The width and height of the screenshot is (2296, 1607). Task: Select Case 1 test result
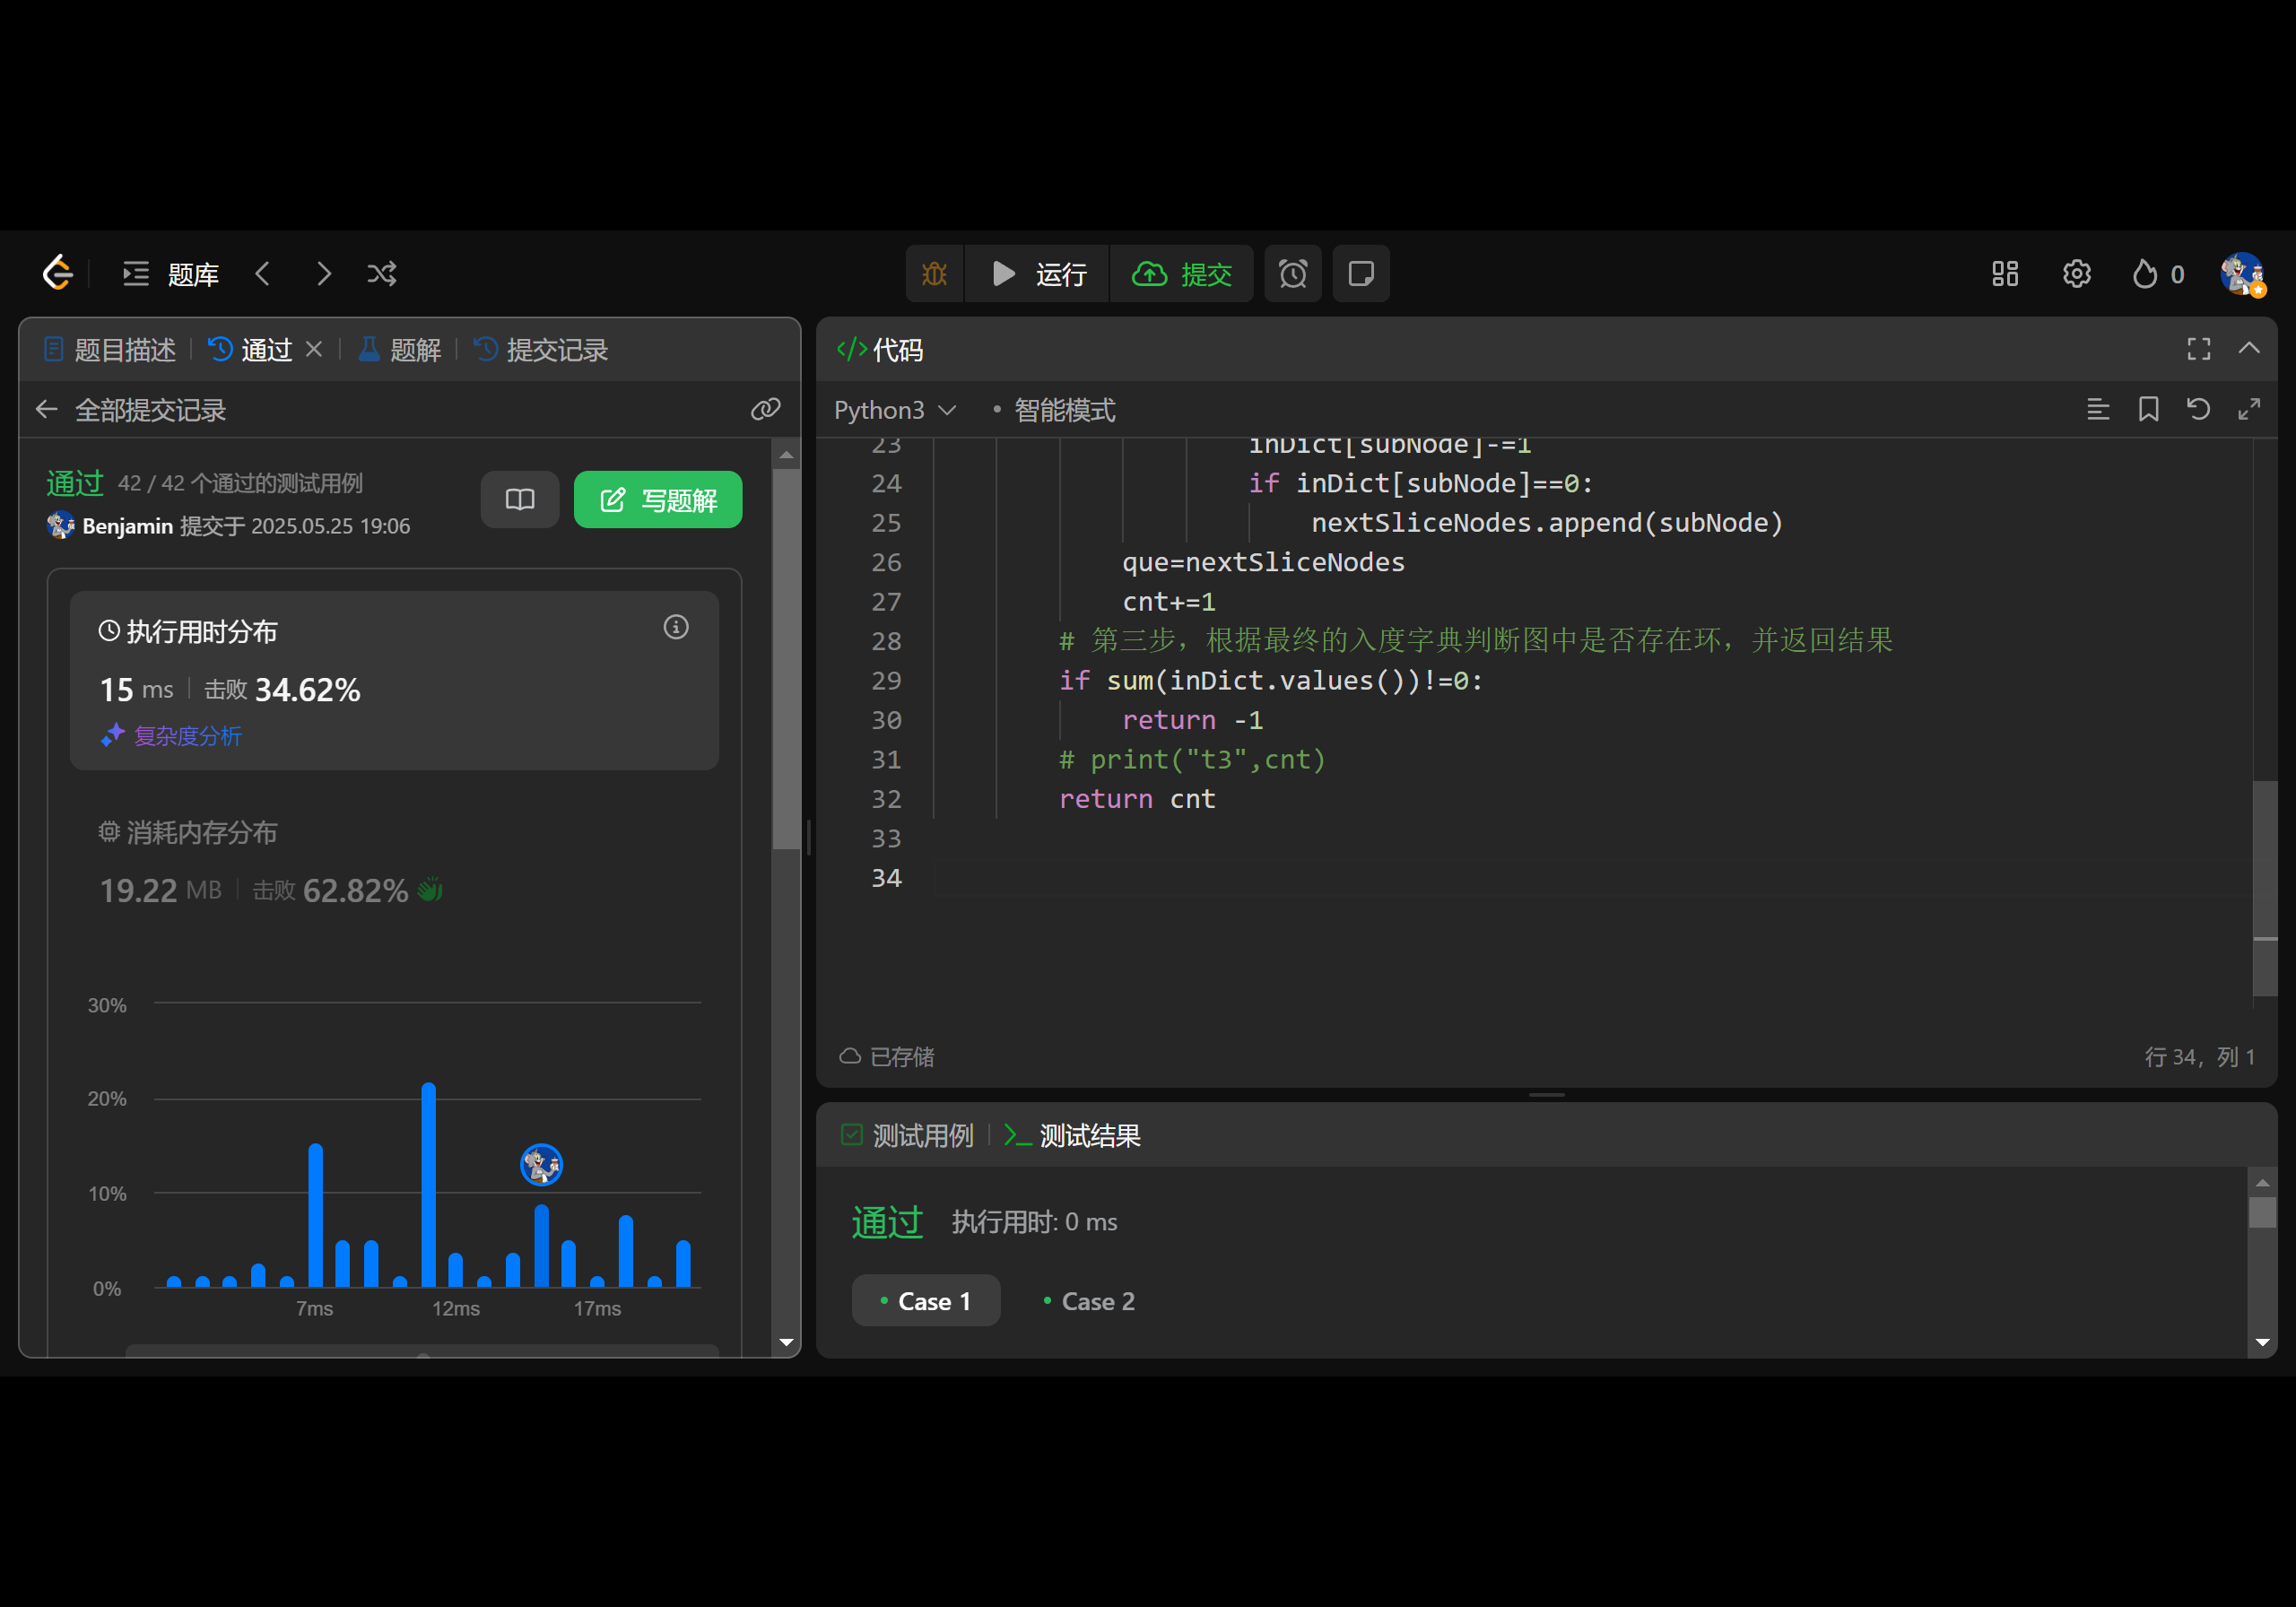click(925, 1301)
